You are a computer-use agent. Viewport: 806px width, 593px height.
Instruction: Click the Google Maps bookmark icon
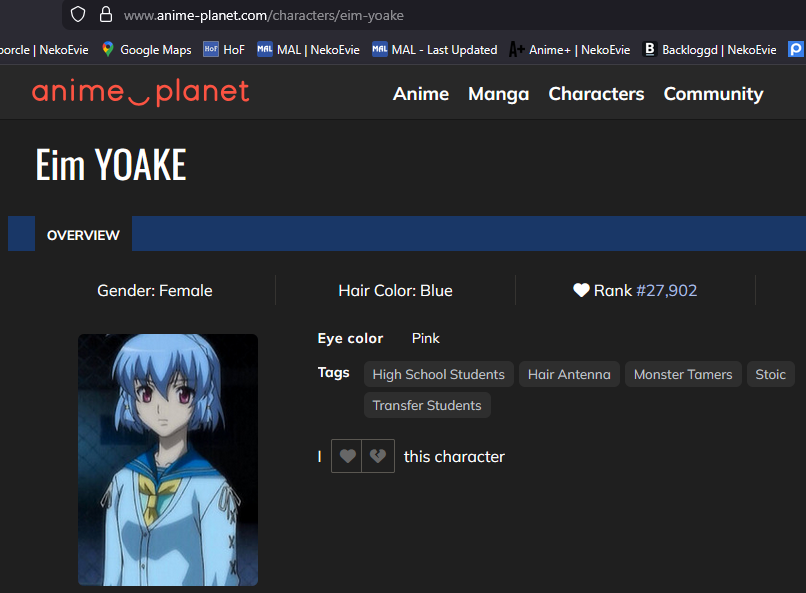tap(107, 49)
